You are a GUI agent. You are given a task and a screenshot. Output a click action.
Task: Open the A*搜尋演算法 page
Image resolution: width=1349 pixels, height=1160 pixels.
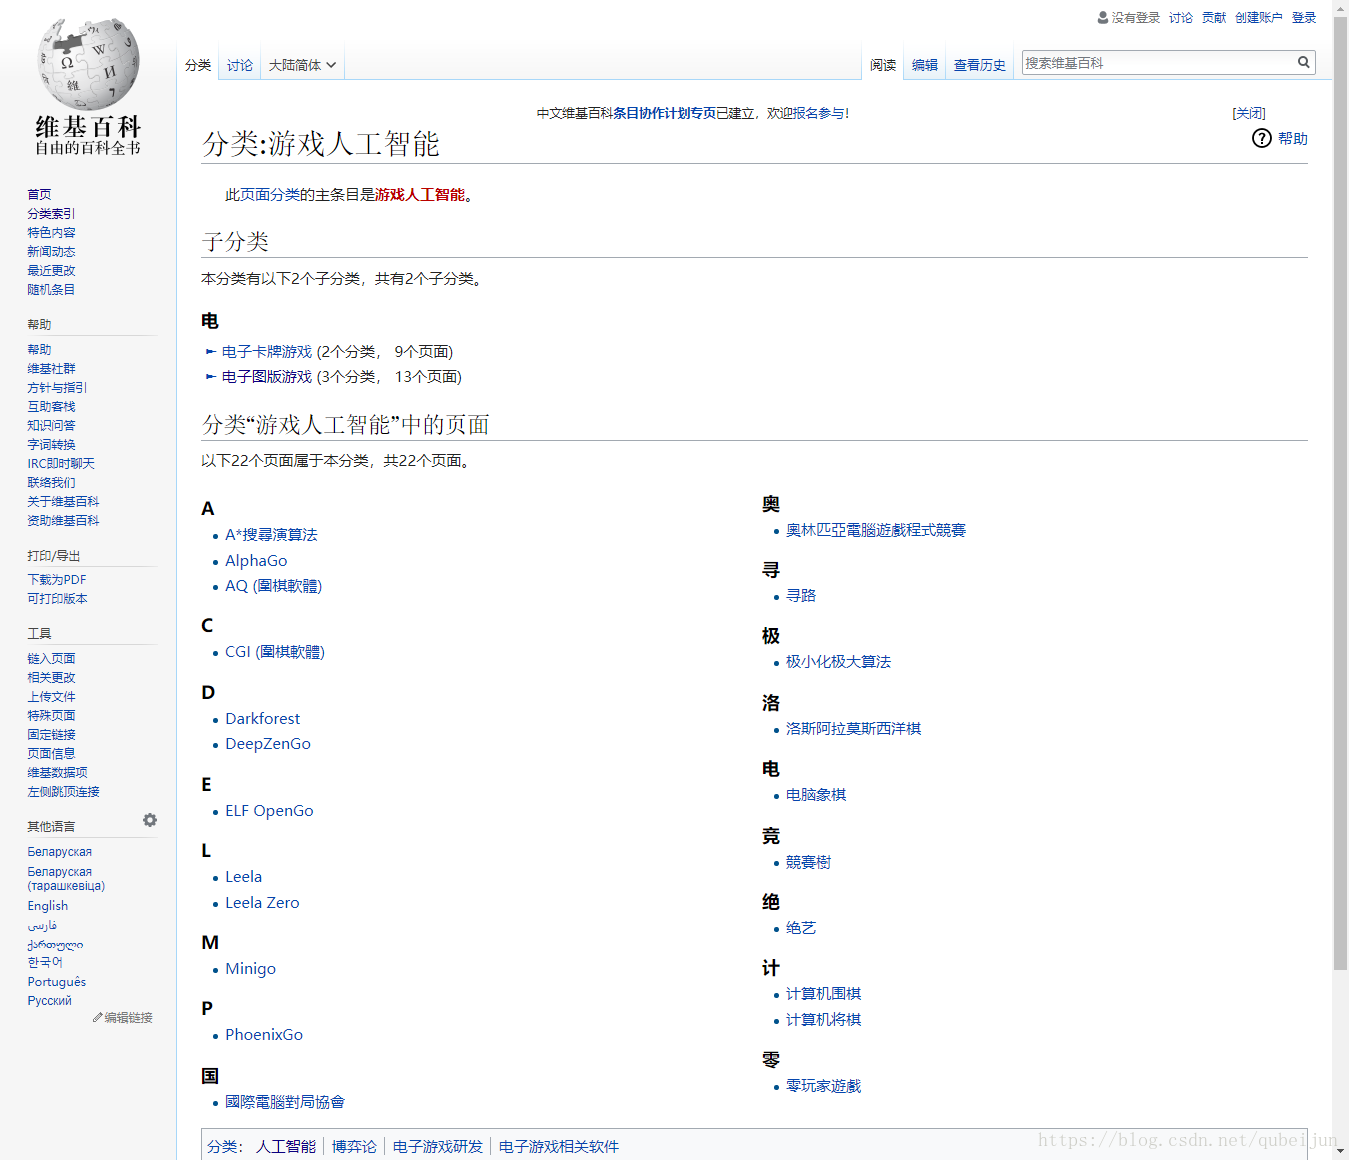click(271, 535)
